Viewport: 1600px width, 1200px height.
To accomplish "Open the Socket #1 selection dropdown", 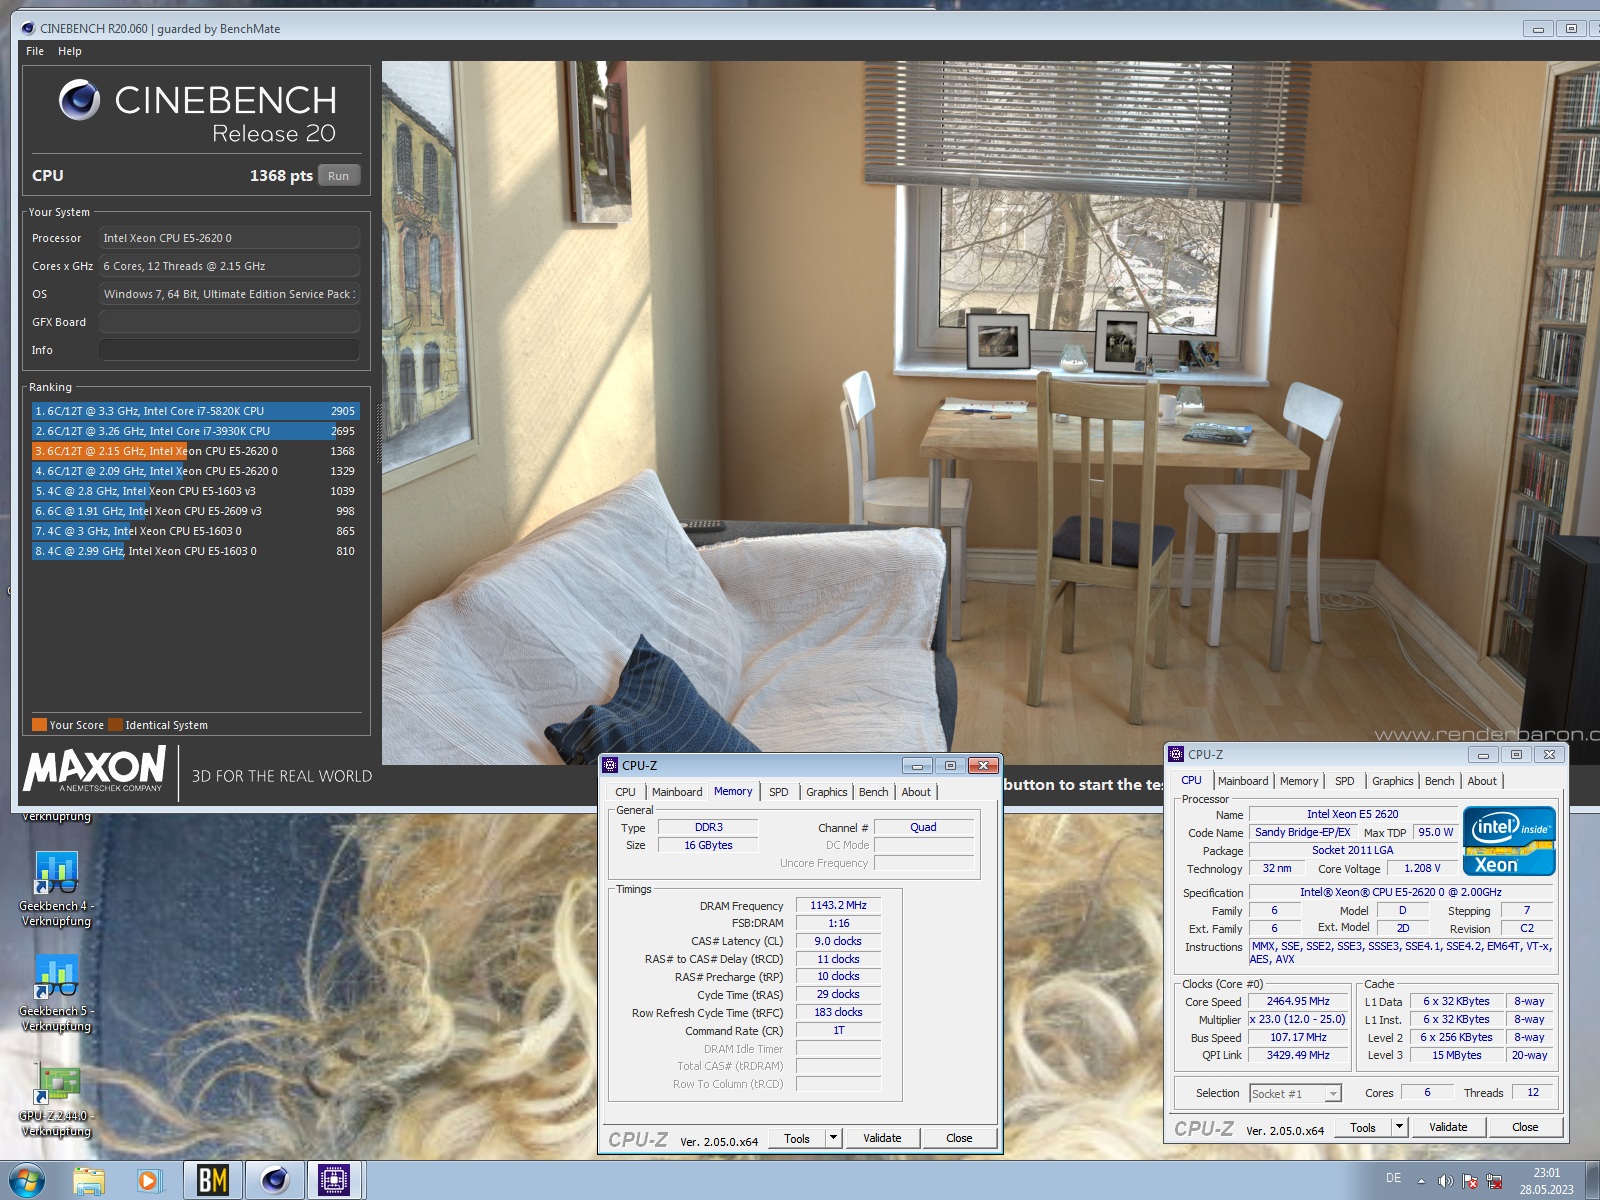I will click(1295, 1094).
